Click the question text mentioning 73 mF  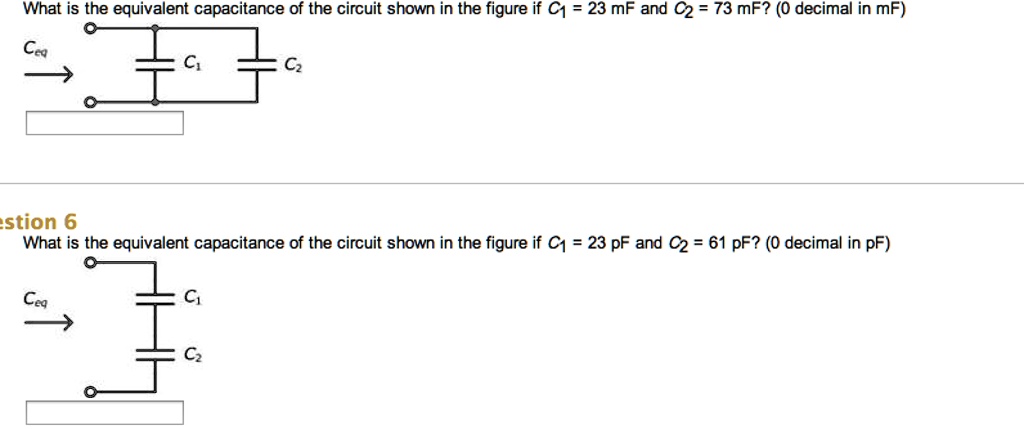463,12
